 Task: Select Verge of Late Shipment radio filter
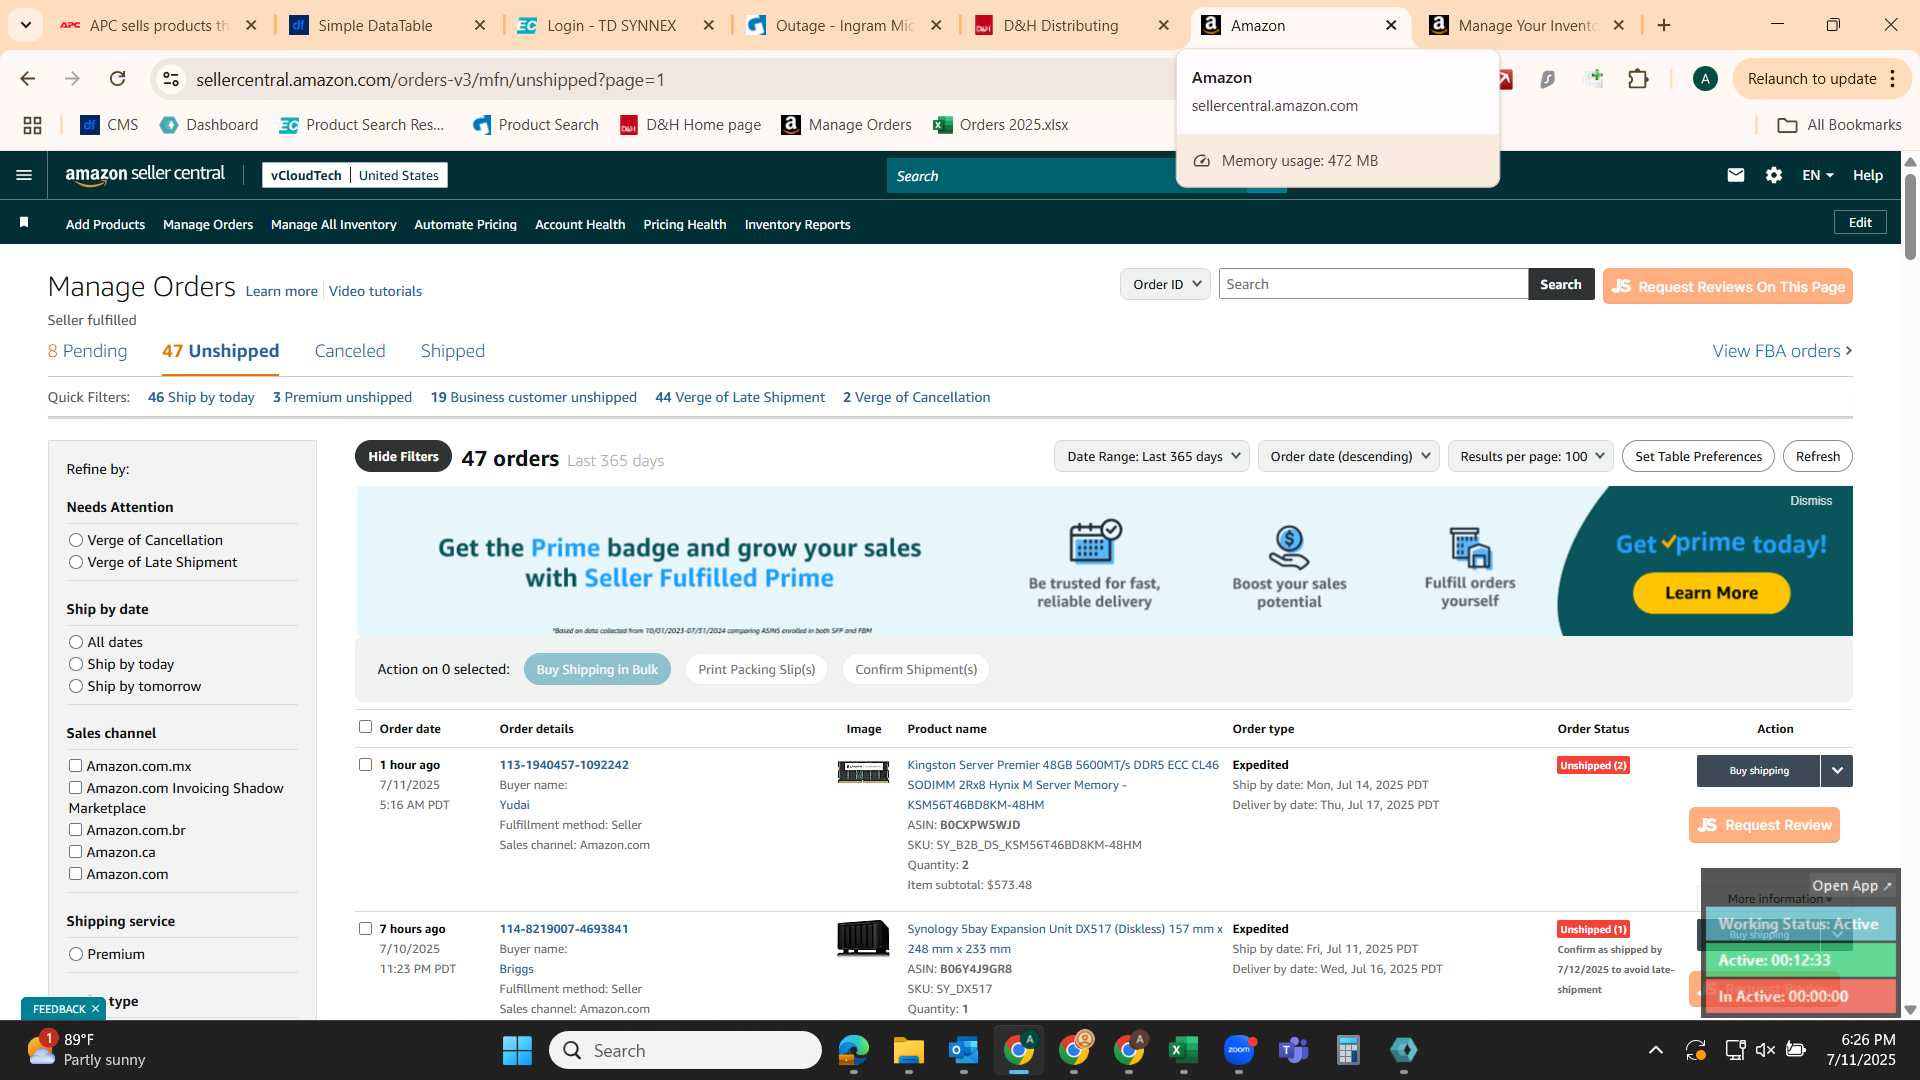(76, 562)
